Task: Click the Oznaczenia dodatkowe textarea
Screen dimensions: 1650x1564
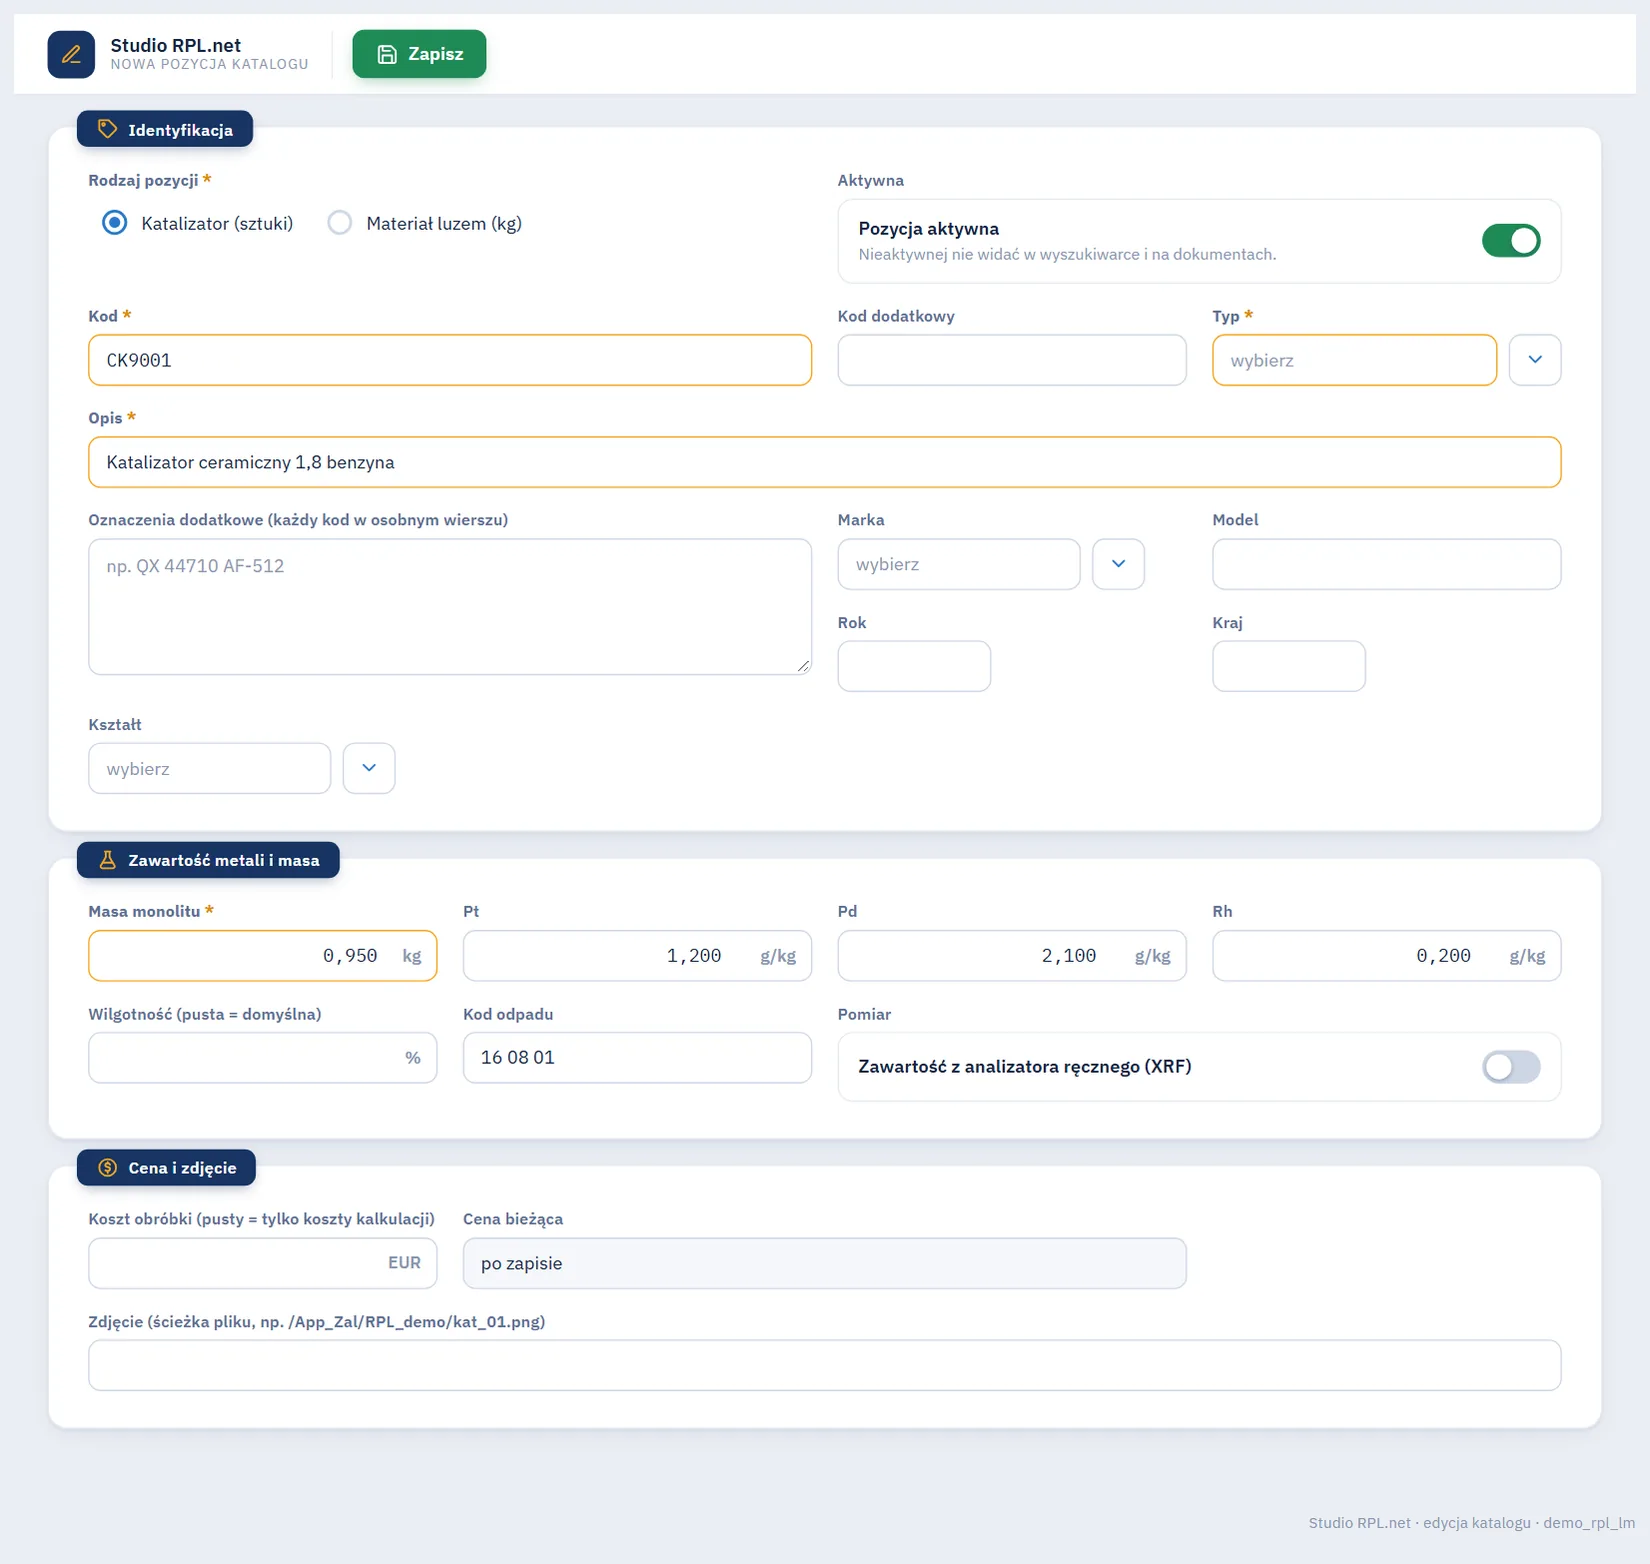Action: [450, 607]
